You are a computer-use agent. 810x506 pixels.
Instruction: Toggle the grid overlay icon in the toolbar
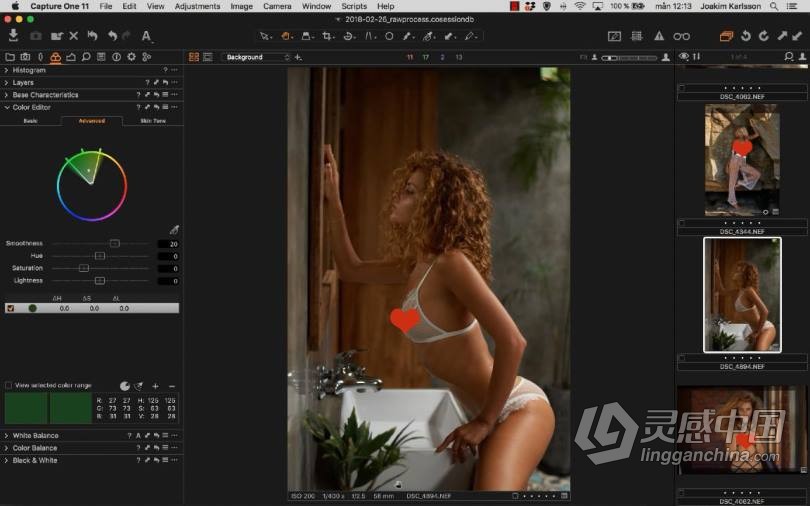coord(636,36)
